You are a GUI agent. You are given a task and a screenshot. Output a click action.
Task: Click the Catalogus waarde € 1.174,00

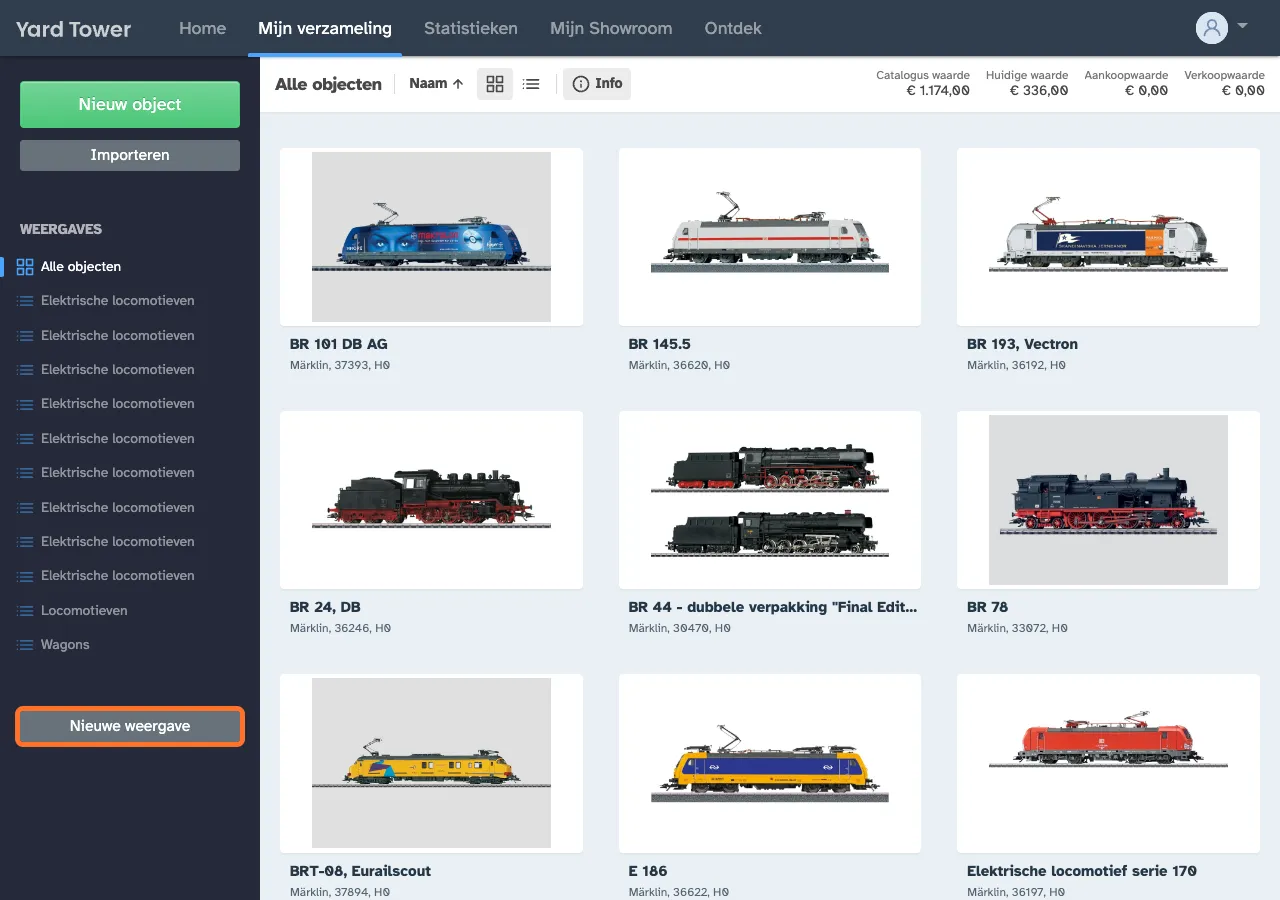pos(922,83)
